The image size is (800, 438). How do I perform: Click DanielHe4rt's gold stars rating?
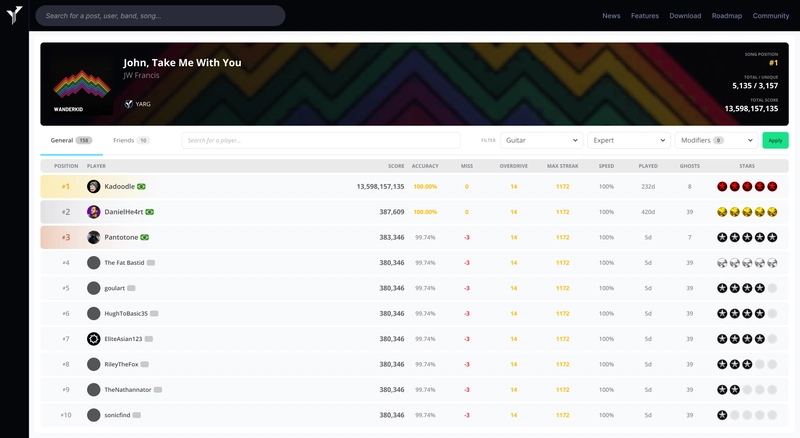point(747,212)
